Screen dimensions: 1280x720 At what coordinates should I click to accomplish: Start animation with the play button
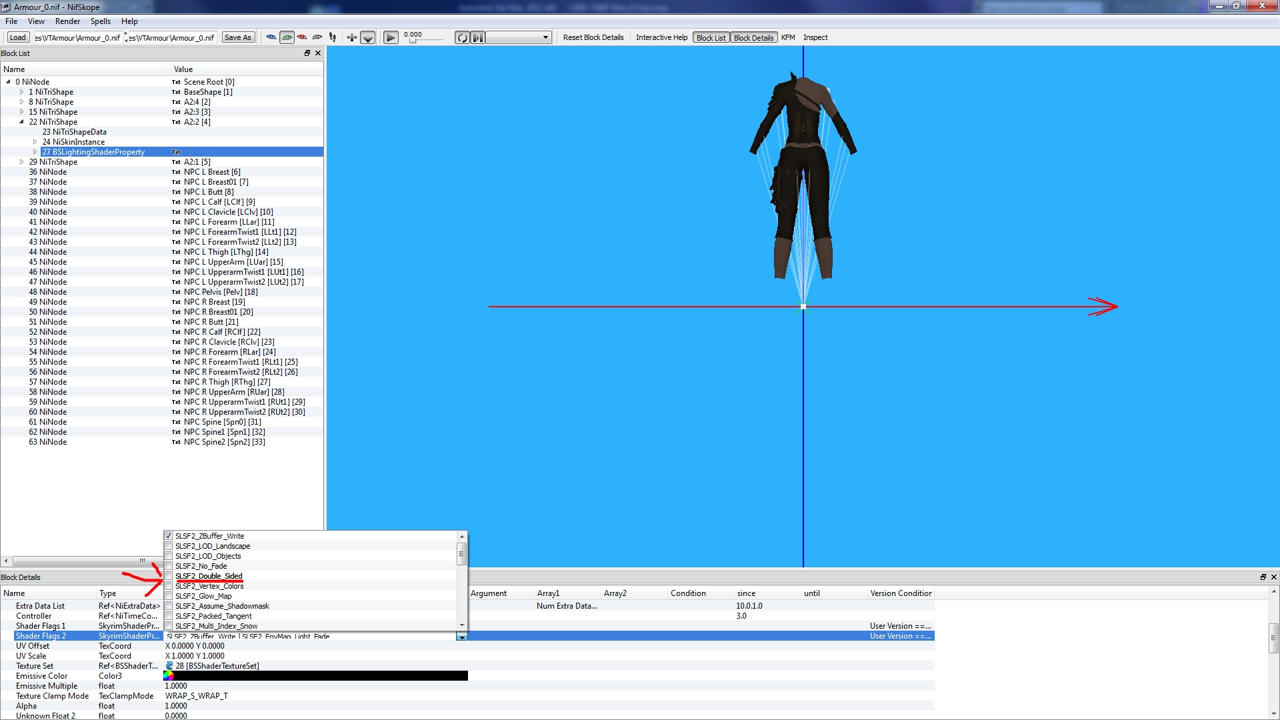pyautogui.click(x=391, y=38)
